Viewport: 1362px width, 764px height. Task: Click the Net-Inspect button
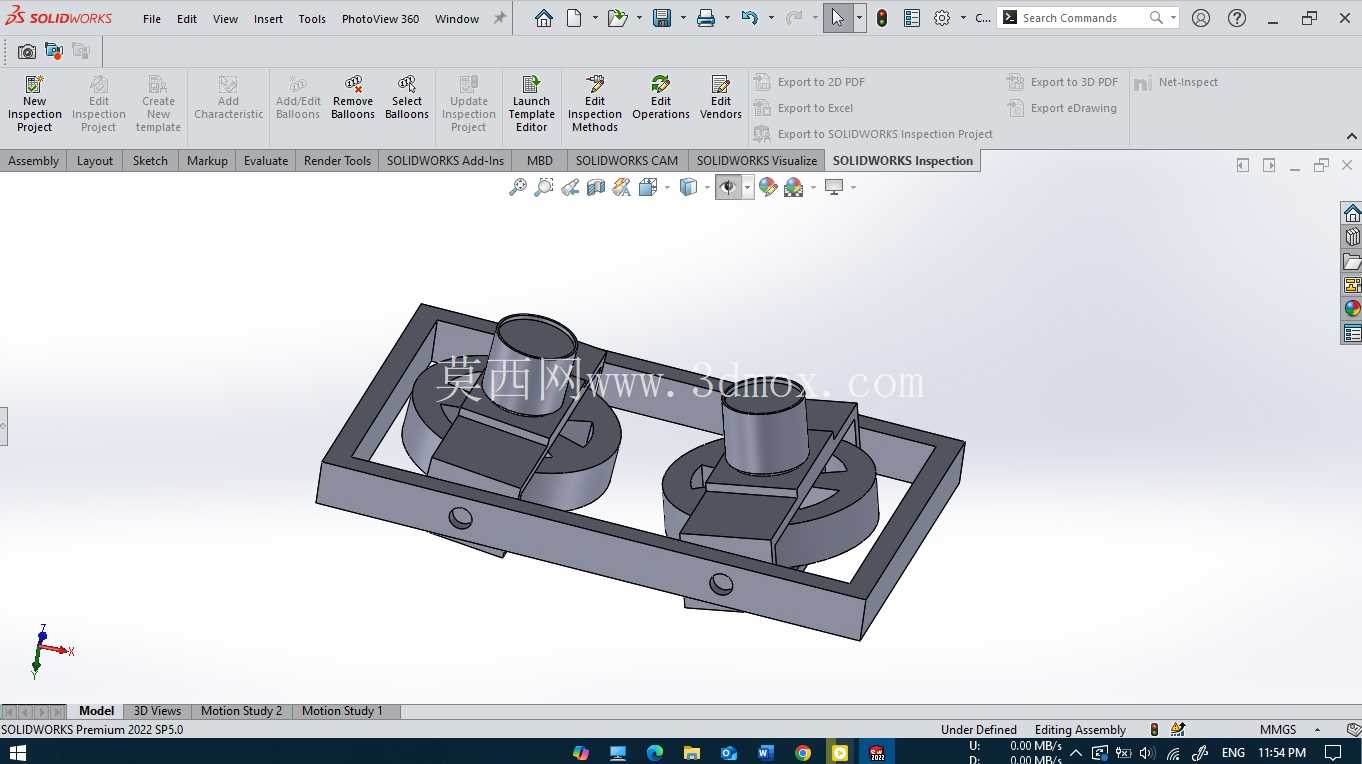pos(1177,82)
